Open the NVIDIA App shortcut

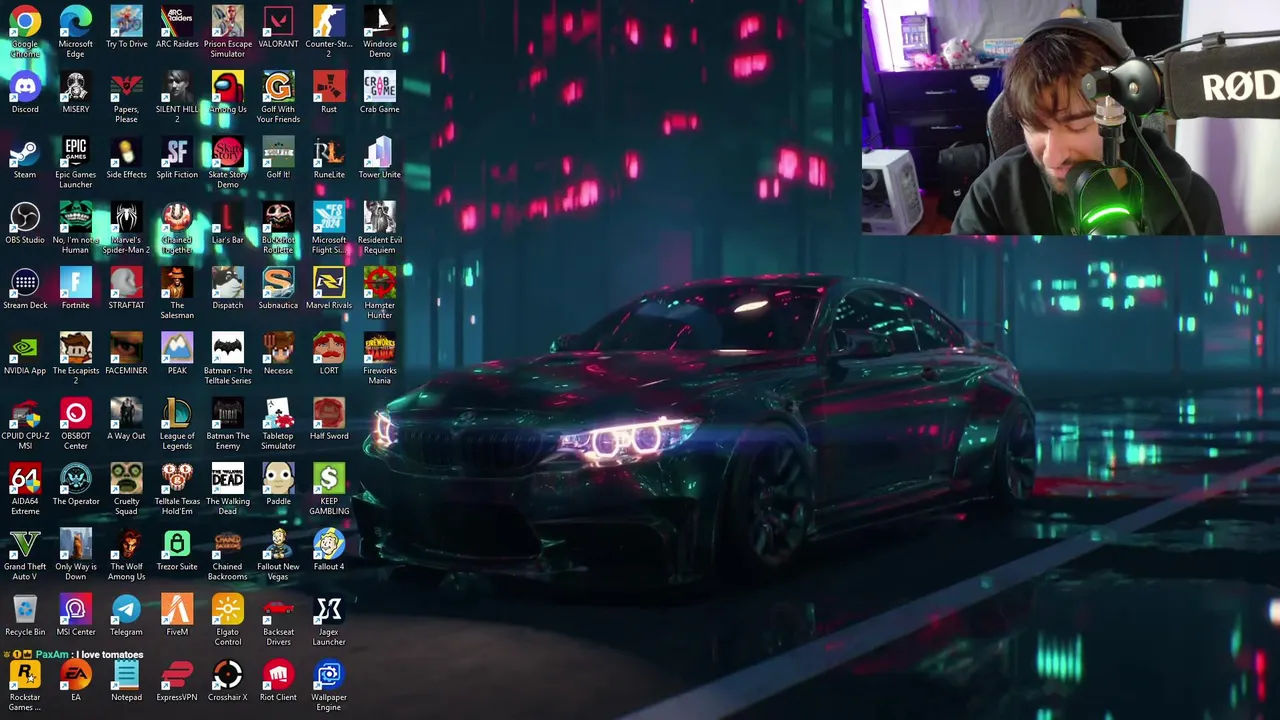(x=25, y=348)
